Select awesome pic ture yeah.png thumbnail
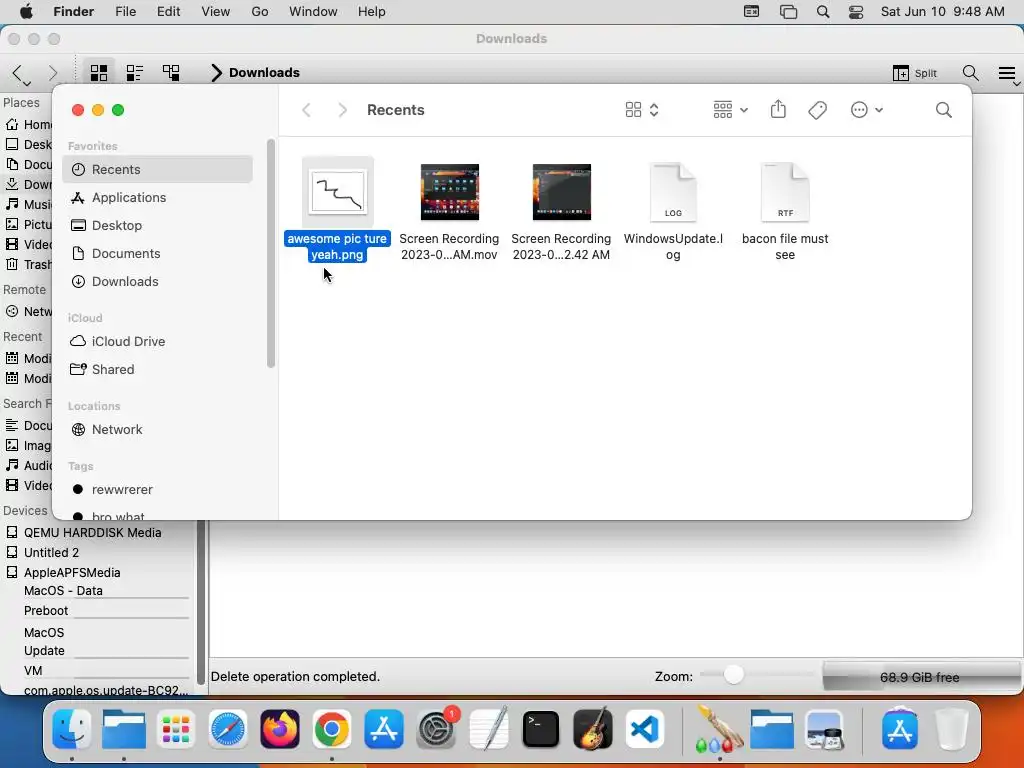Image resolution: width=1024 pixels, height=768 pixels. 338,192
